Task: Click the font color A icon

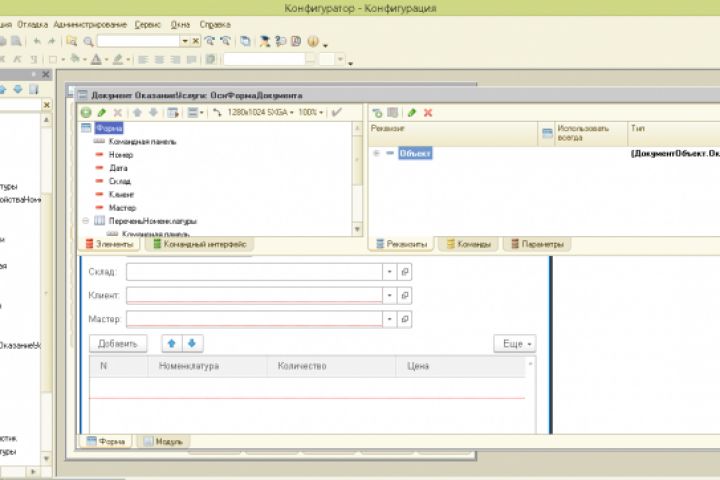Action: click(96, 59)
